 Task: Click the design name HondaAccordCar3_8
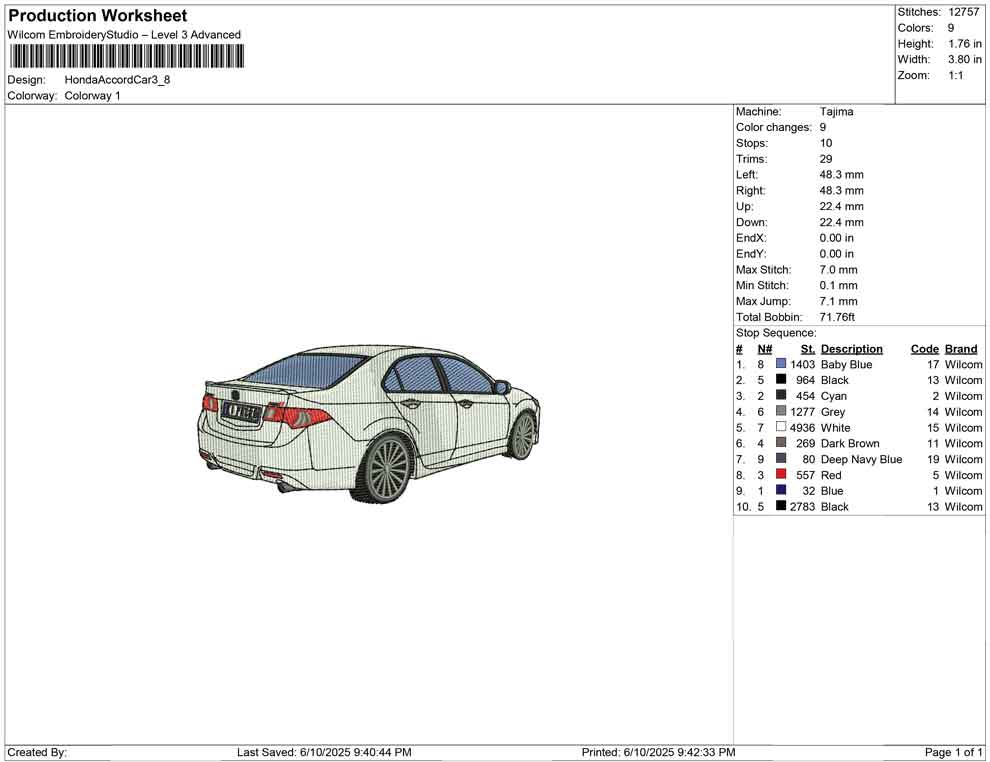[117, 80]
